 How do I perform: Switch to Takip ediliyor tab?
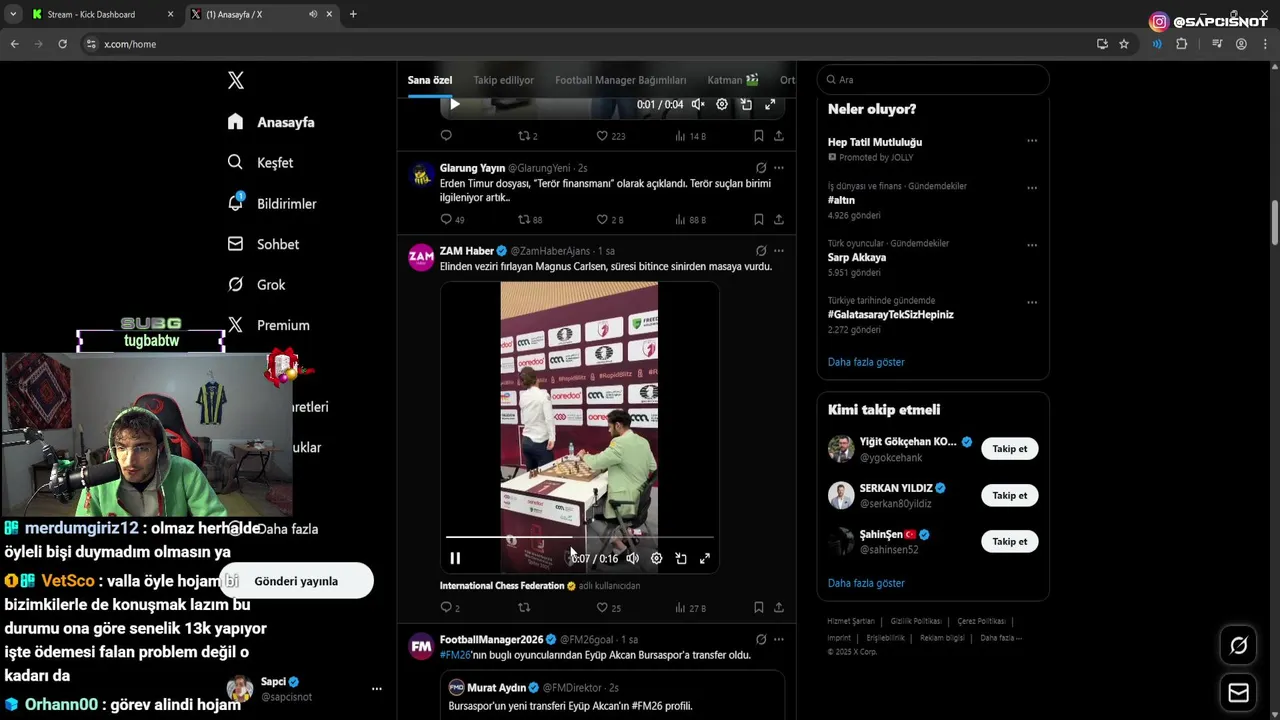click(504, 80)
